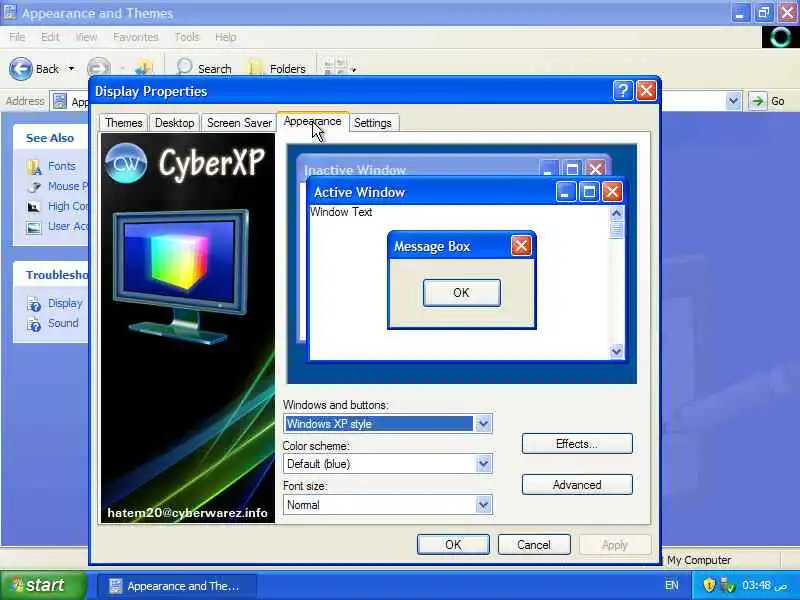Open the Tools menu

tap(187, 37)
